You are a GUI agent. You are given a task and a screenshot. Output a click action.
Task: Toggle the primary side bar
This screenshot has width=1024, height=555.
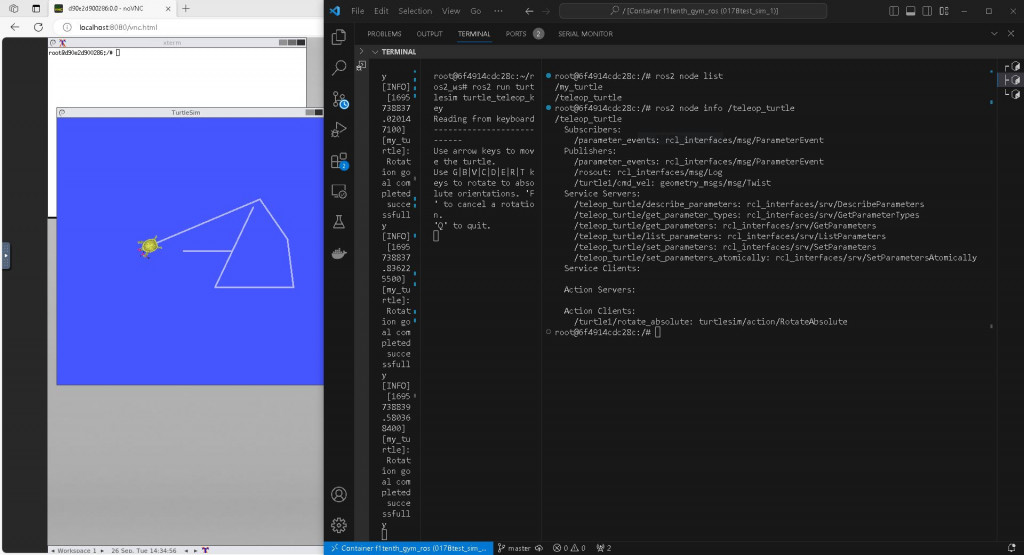pyautogui.click(x=893, y=10)
